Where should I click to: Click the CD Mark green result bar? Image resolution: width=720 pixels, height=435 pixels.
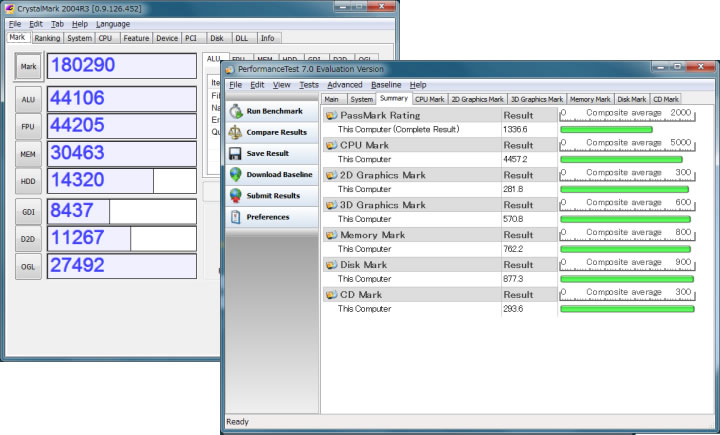click(x=627, y=309)
